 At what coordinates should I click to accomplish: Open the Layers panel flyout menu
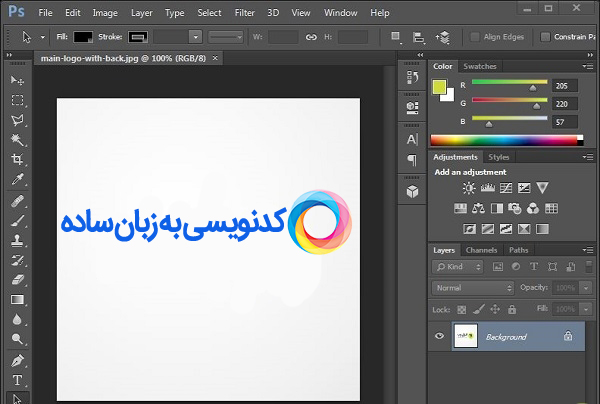point(588,250)
